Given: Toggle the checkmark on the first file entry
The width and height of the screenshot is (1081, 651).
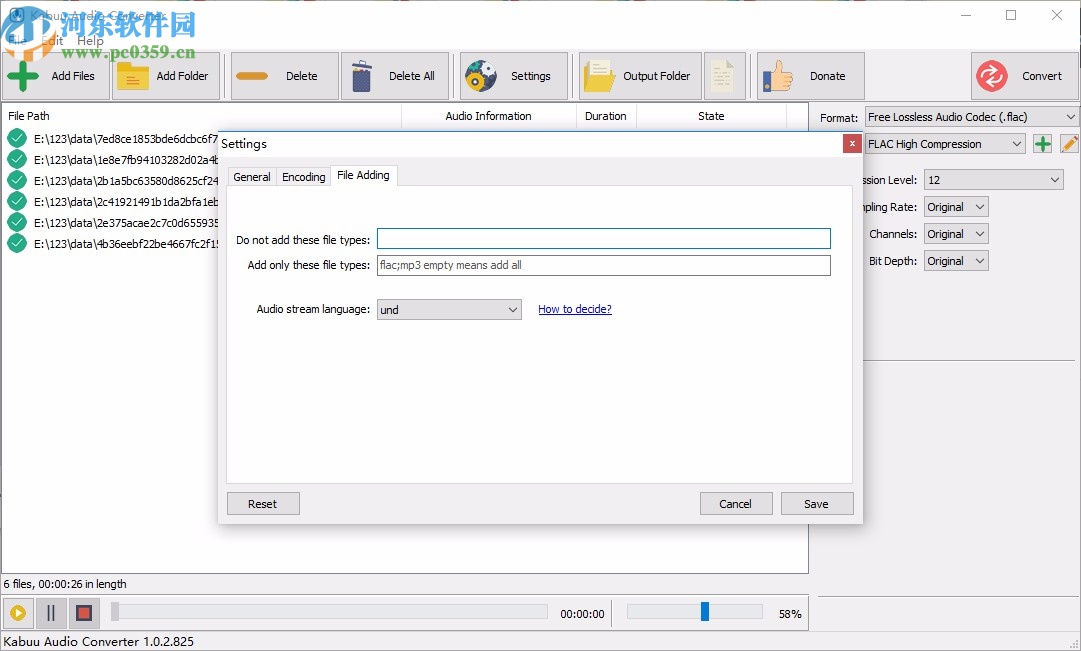Looking at the screenshot, I should pos(16,137).
